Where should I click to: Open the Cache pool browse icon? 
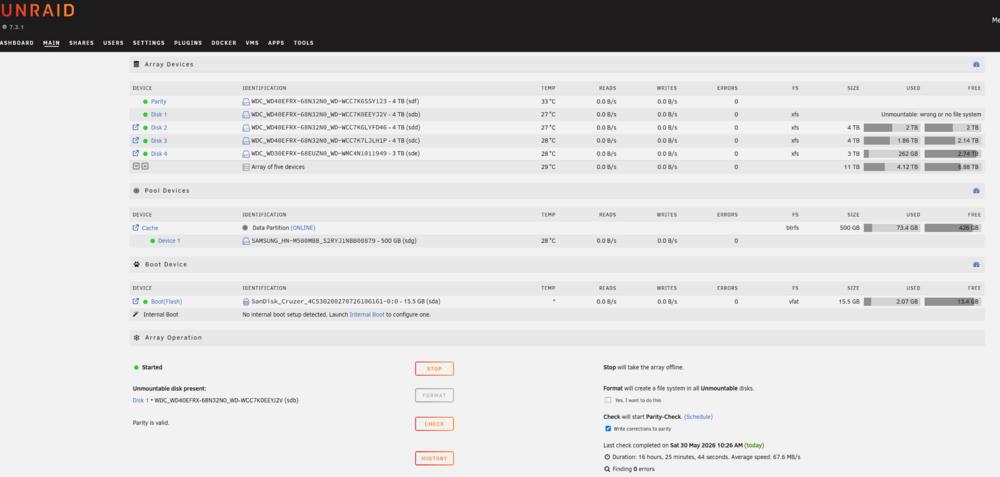click(135, 228)
